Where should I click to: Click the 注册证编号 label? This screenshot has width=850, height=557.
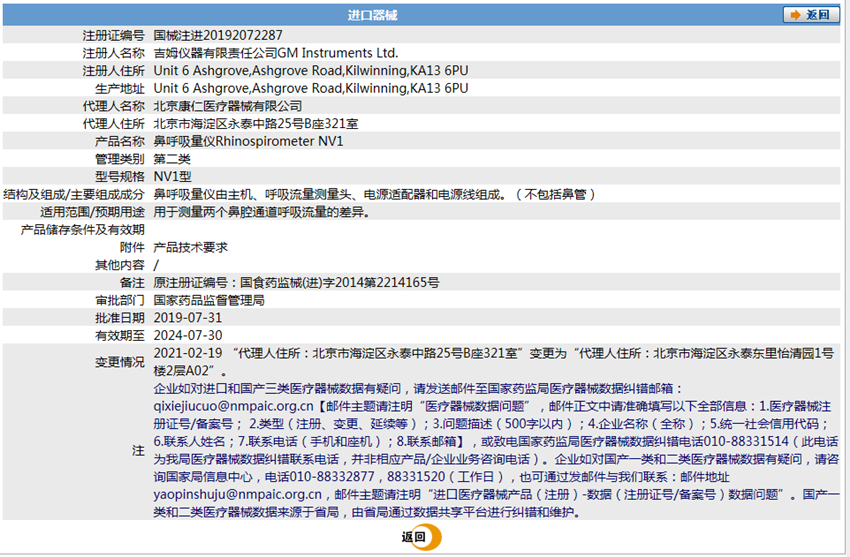[x=114, y=36]
